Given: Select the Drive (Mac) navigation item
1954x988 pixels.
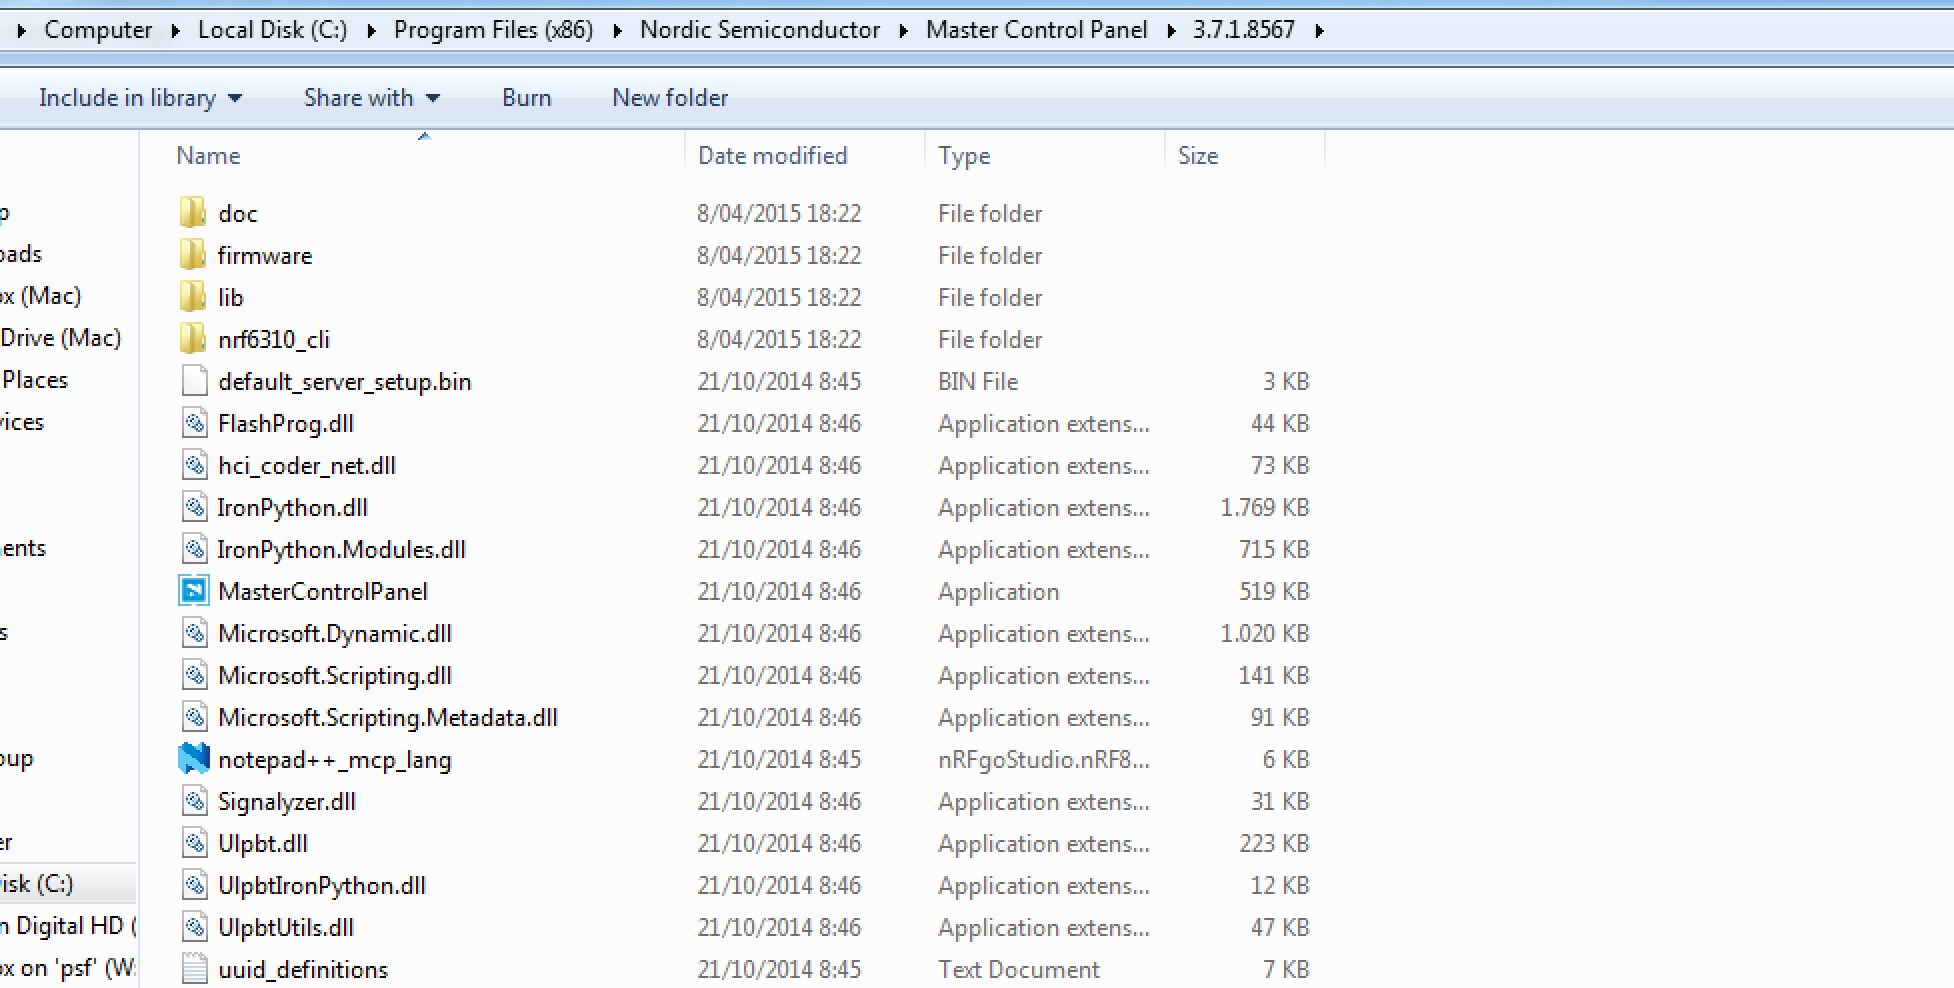Looking at the screenshot, I should [x=61, y=338].
